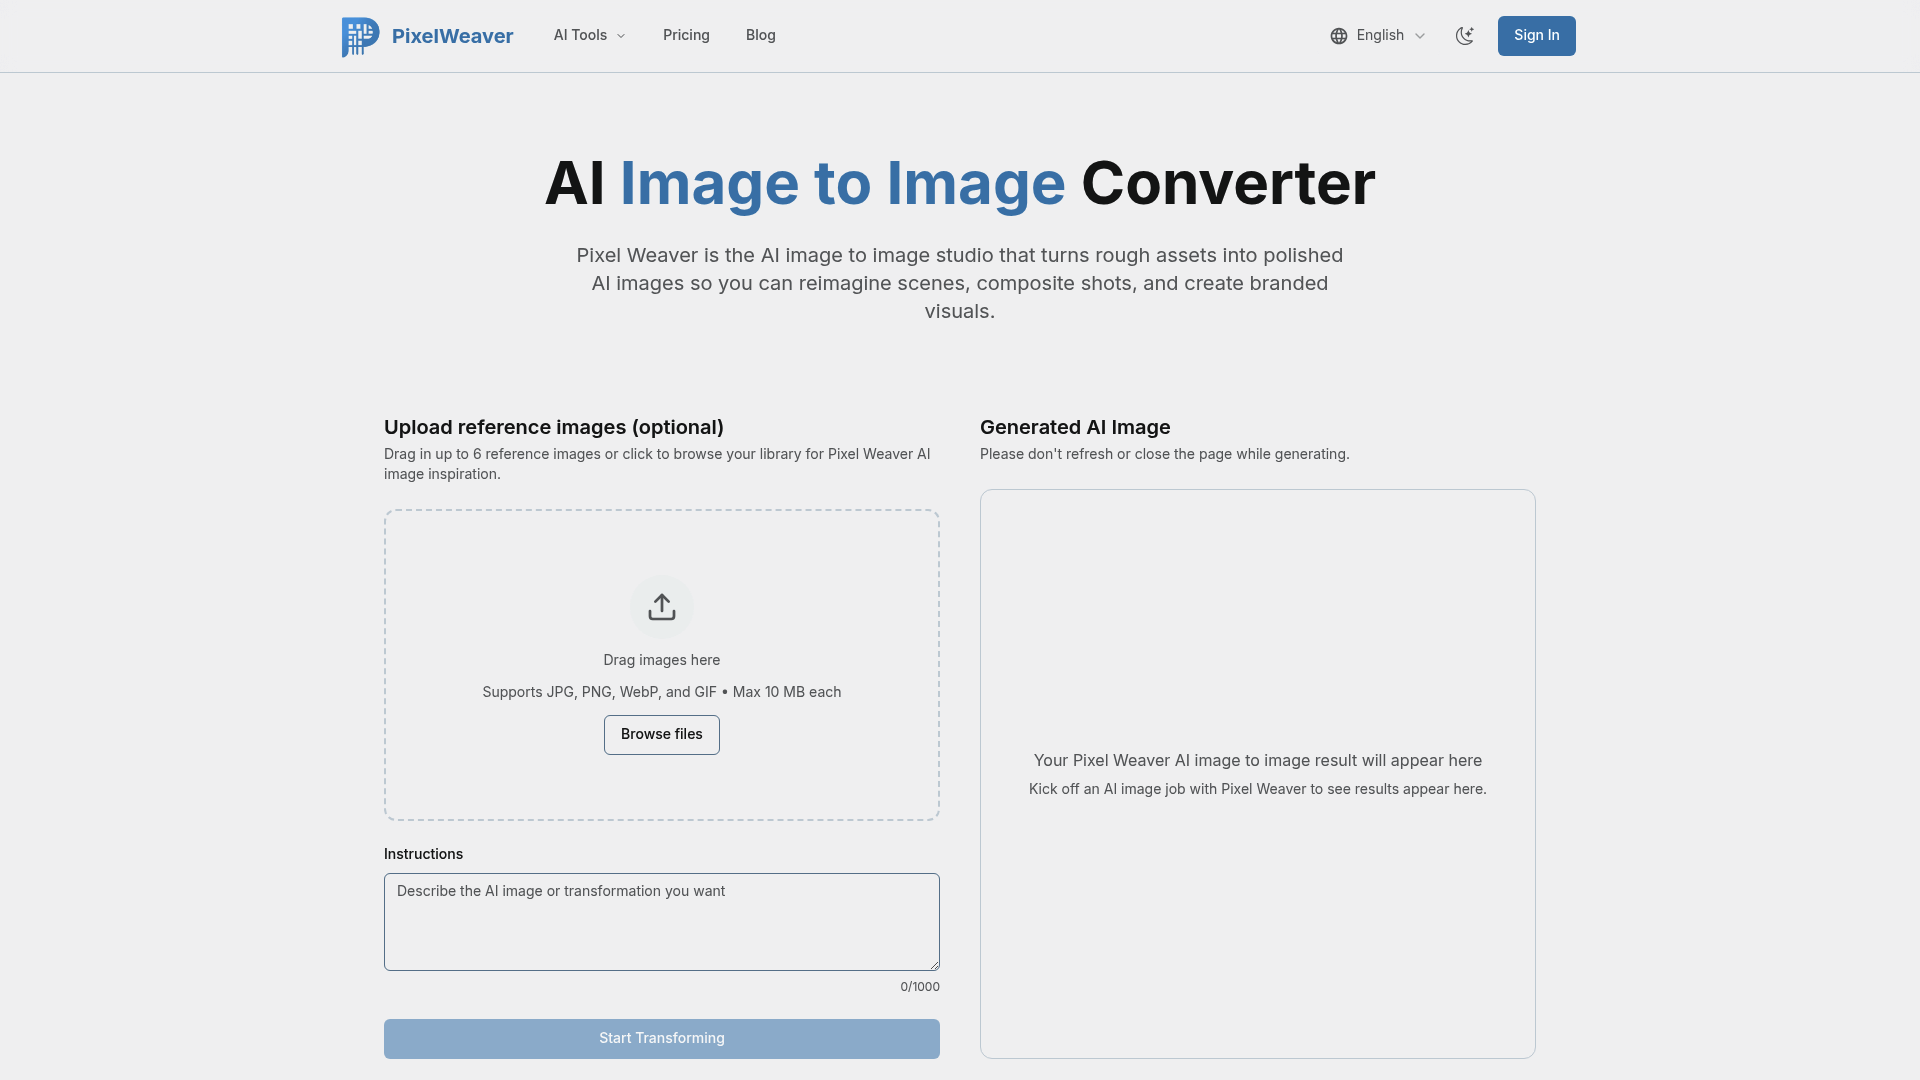This screenshot has width=1920, height=1080.
Task: Click the Sign In button
Action: click(x=1536, y=35)
